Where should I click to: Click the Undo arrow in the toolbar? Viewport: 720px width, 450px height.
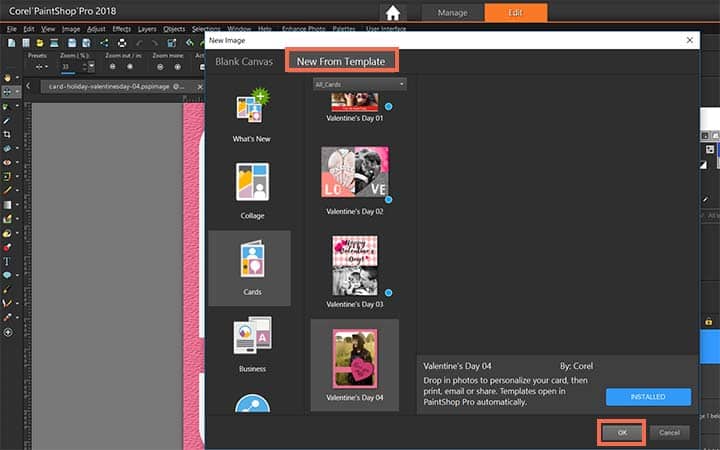click(x=140, y=43)
